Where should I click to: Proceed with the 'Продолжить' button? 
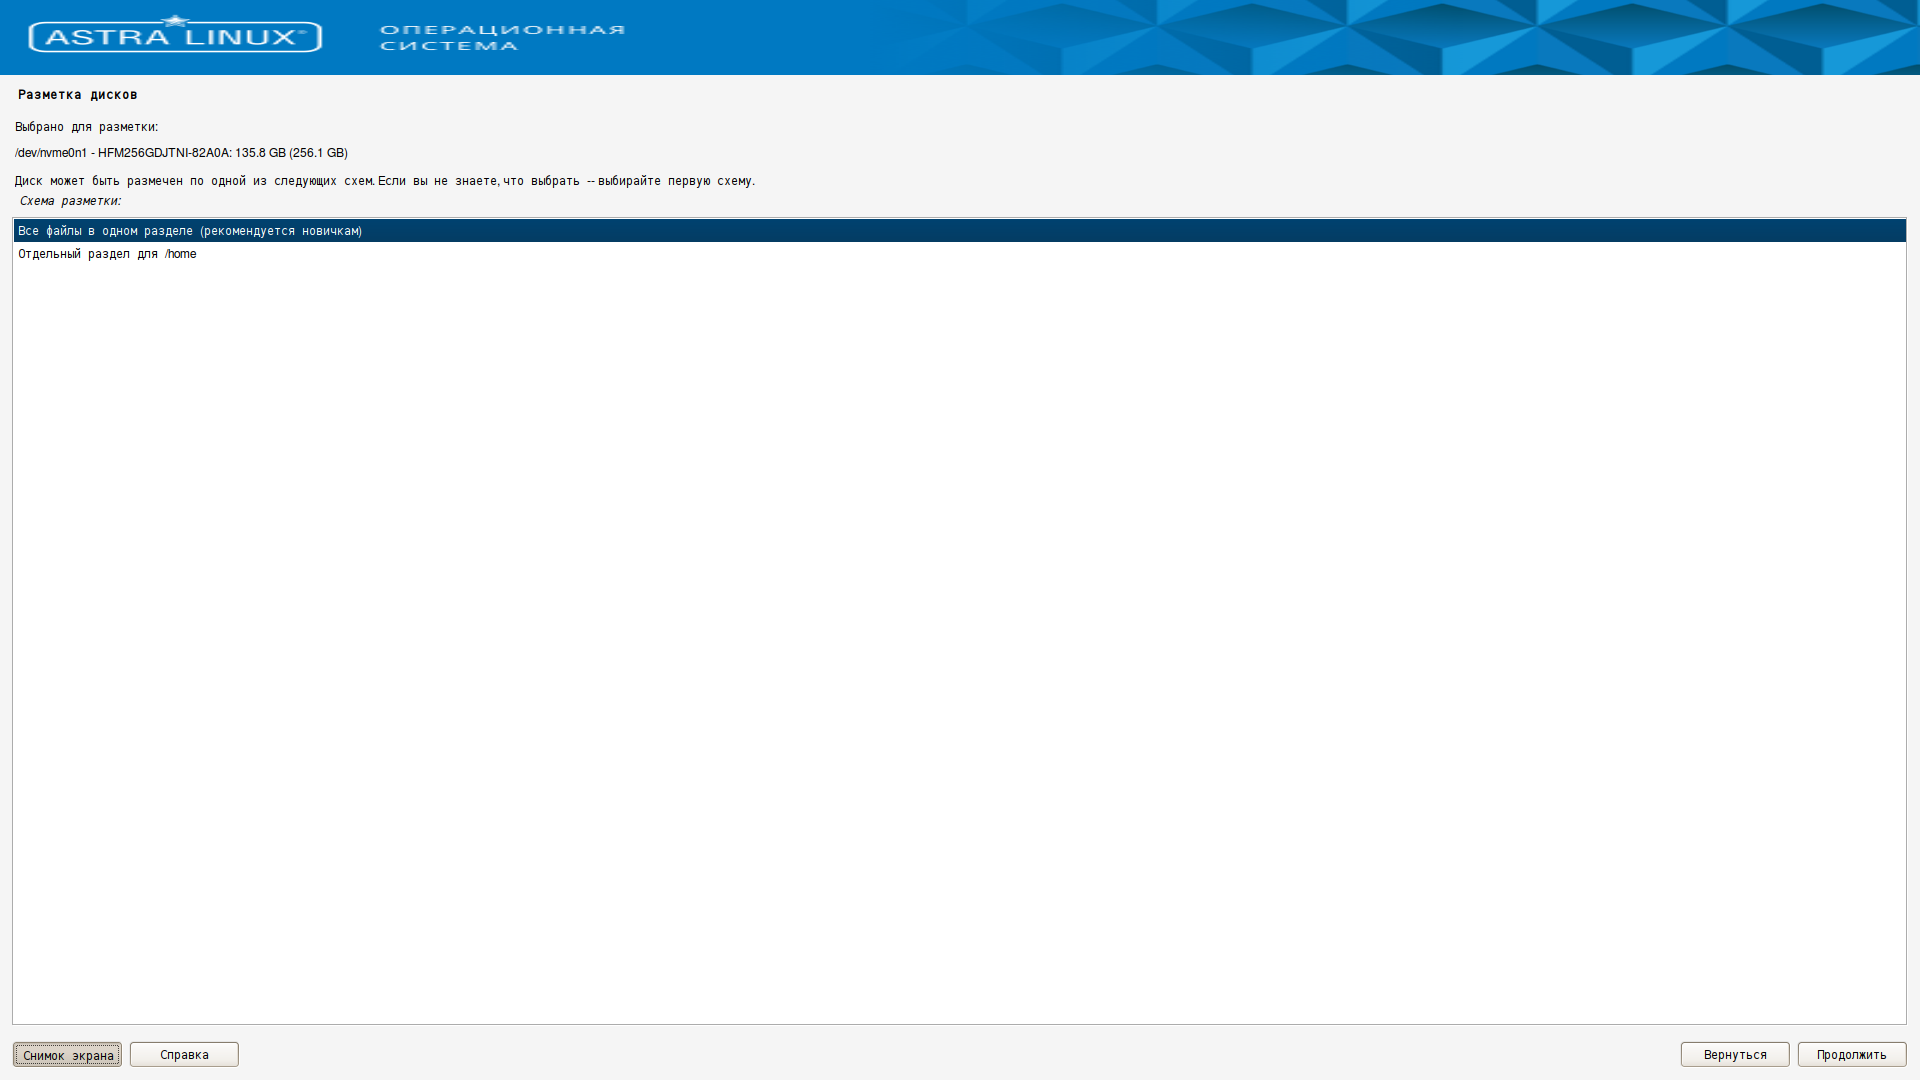[x=1851, y=1055]
